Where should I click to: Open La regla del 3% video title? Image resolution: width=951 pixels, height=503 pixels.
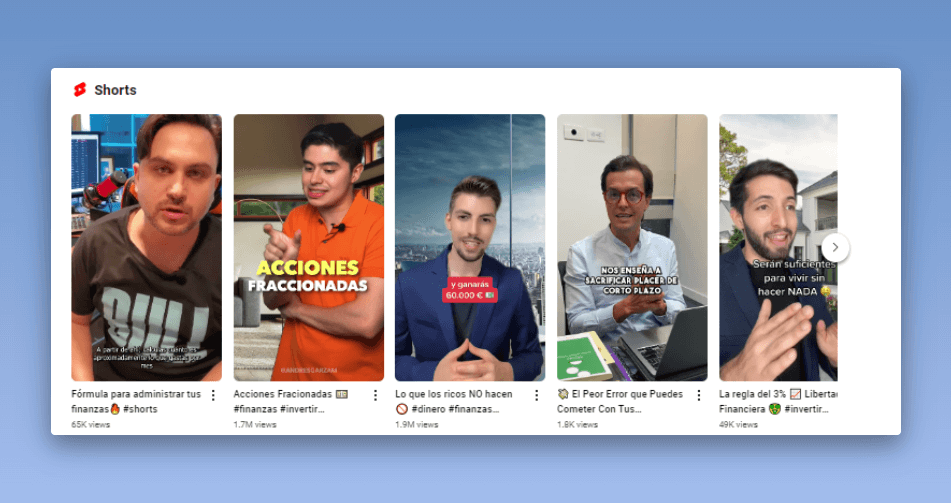pos(778,402)
